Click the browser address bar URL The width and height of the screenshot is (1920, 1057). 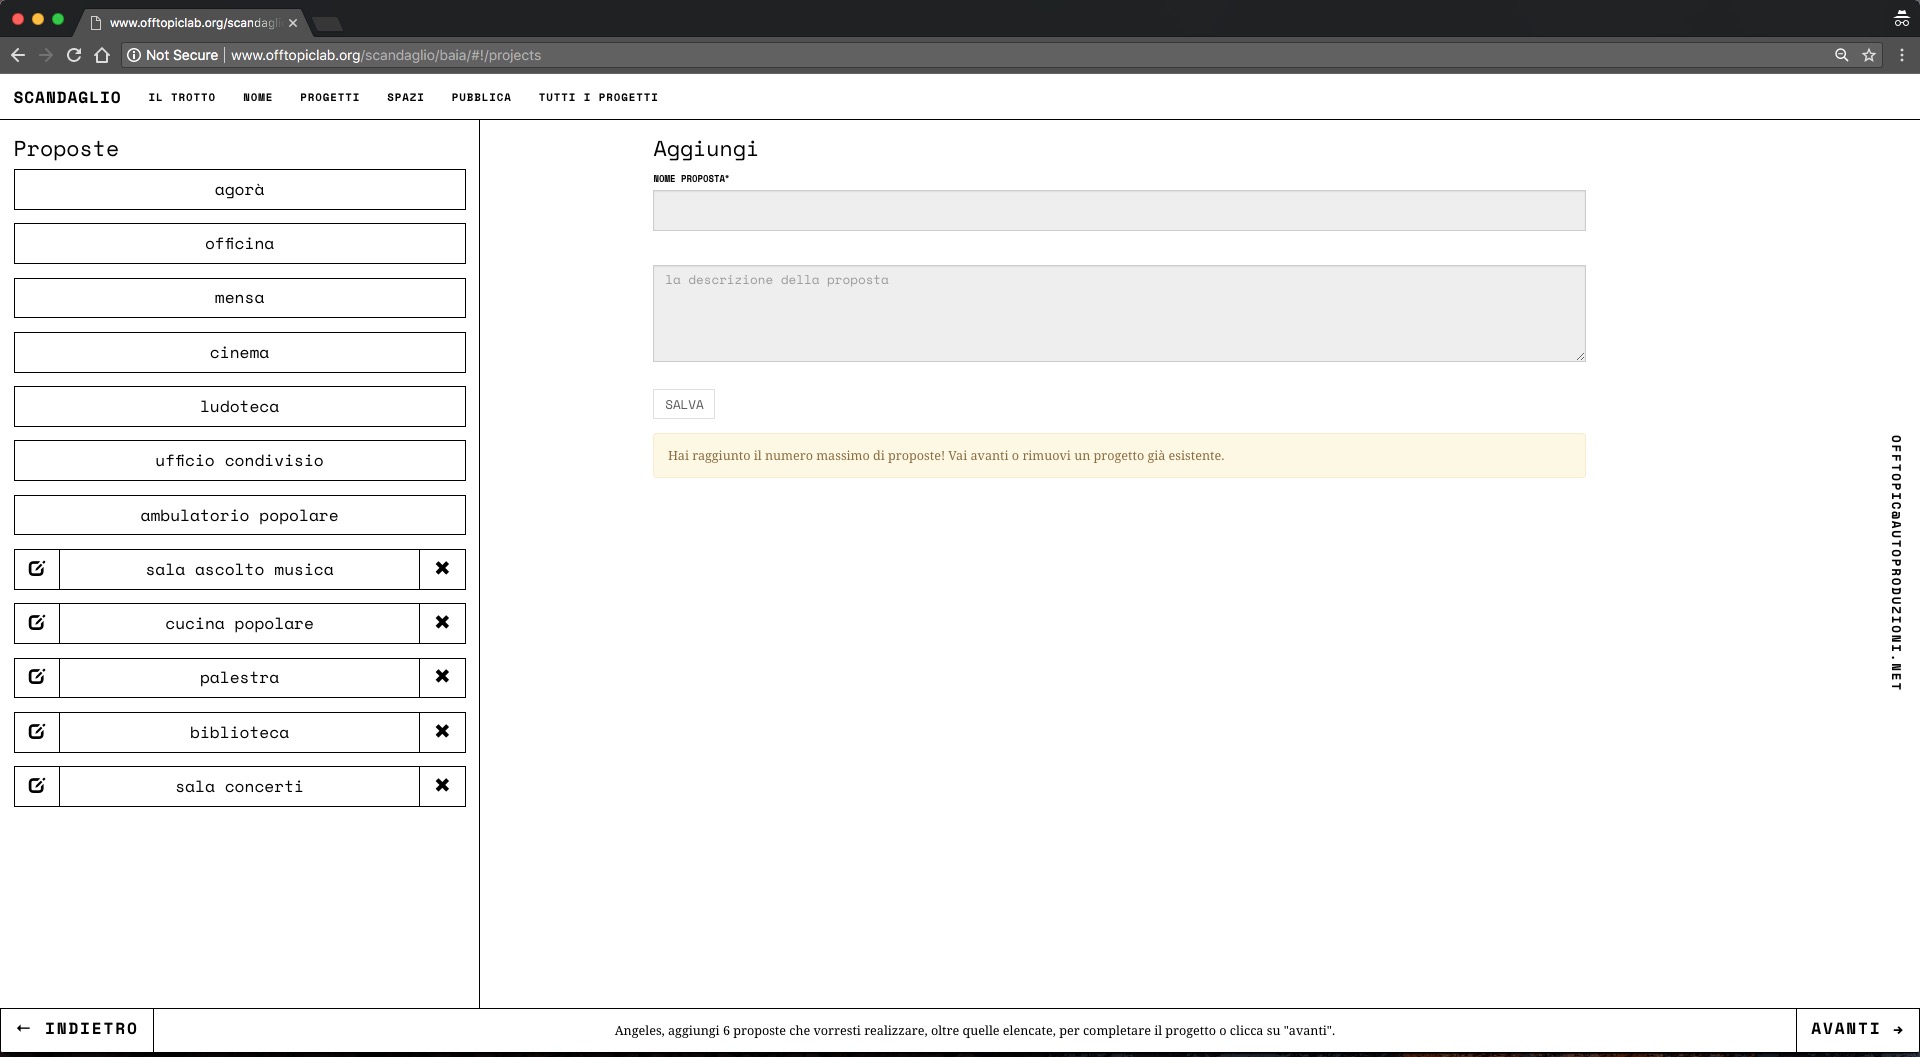(386, 55)
